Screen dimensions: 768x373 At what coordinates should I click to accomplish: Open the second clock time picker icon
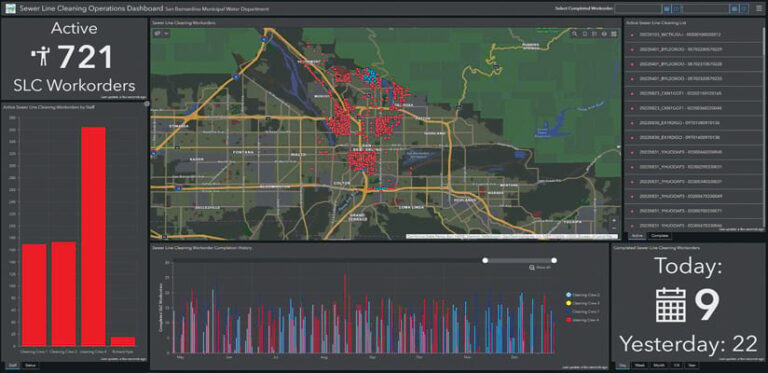click(744, 8)
